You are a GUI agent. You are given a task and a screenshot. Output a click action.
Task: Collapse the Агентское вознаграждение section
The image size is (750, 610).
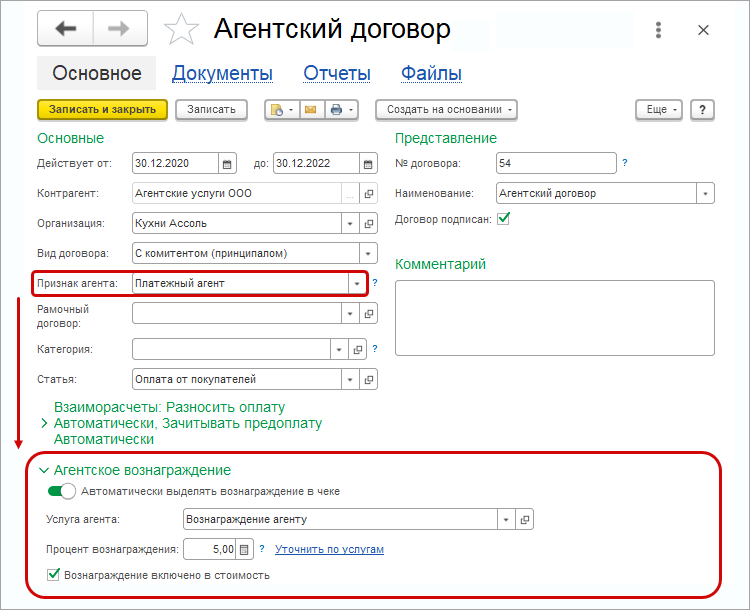pos(44,470)
